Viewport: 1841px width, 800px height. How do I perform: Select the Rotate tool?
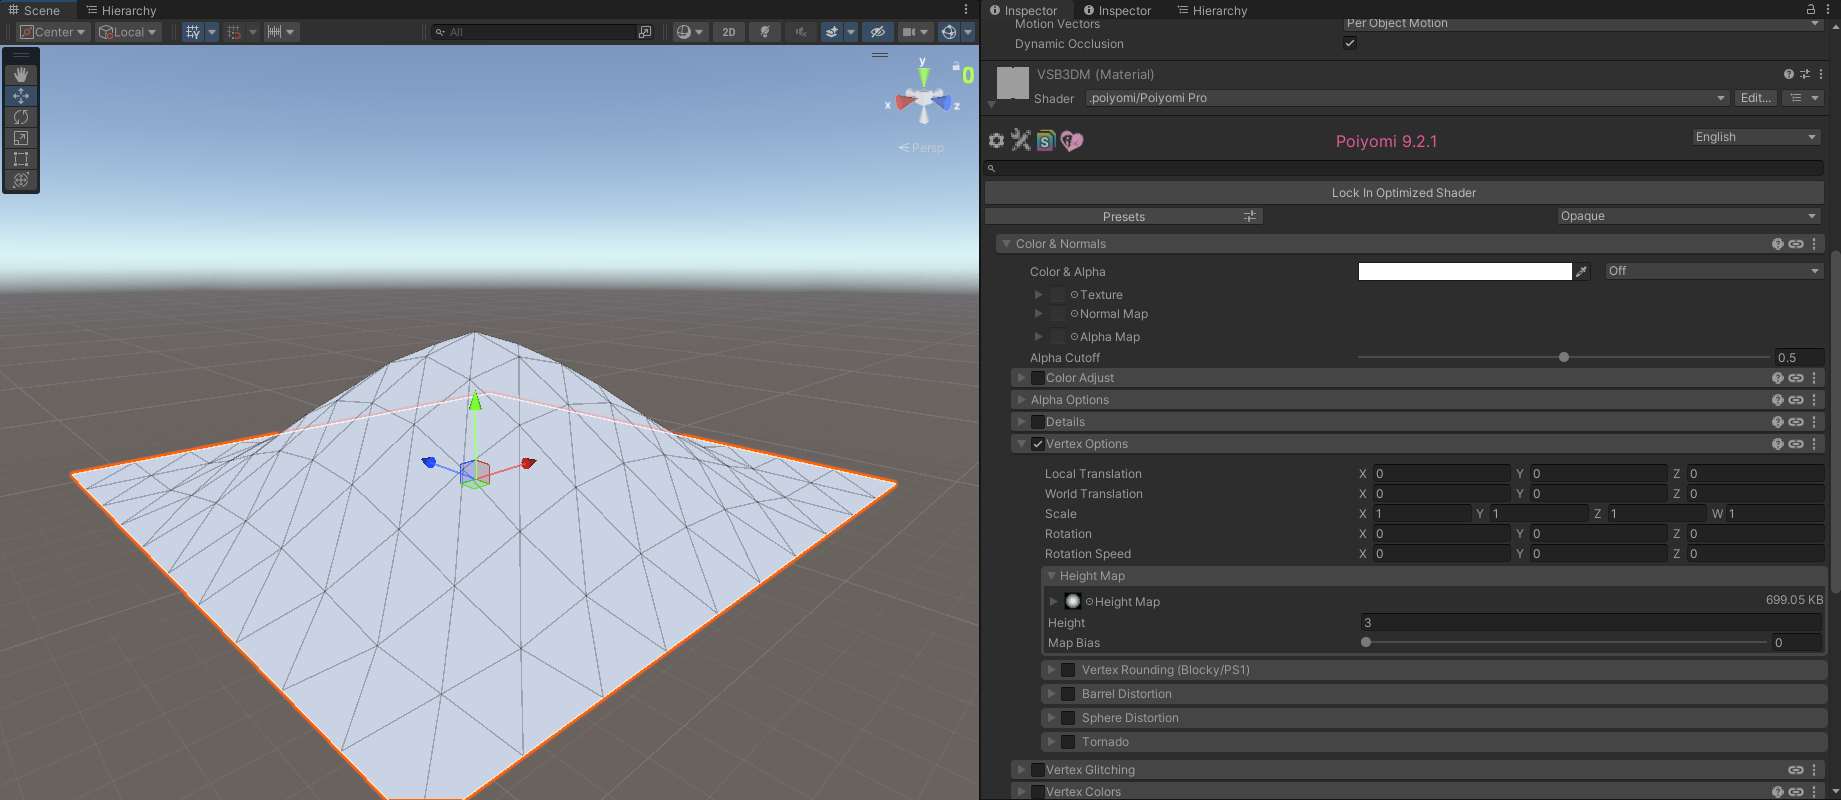(21, 117)
